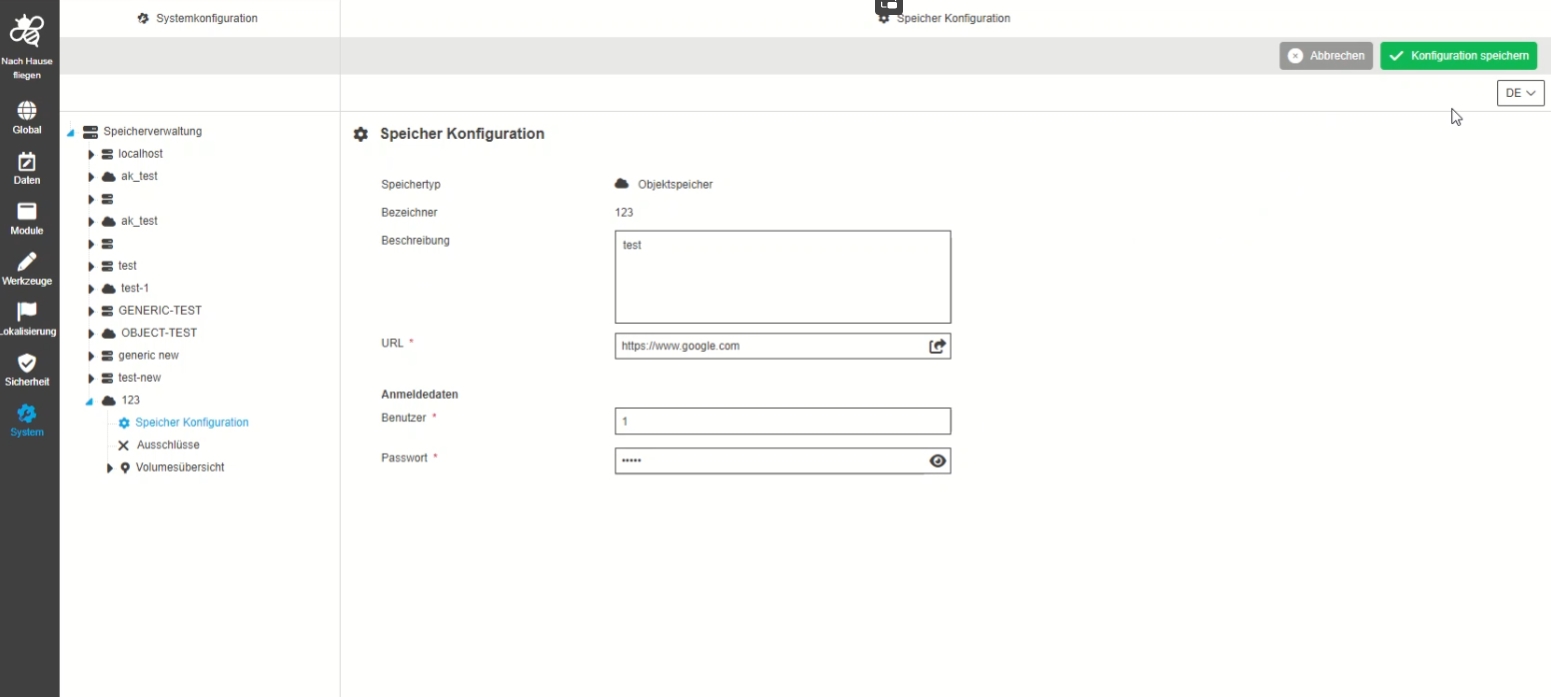Select the OBJECT-TEST tree entry
Image resolution: width=1551 pixels, height=697 pixels.
tap(159, 333)
